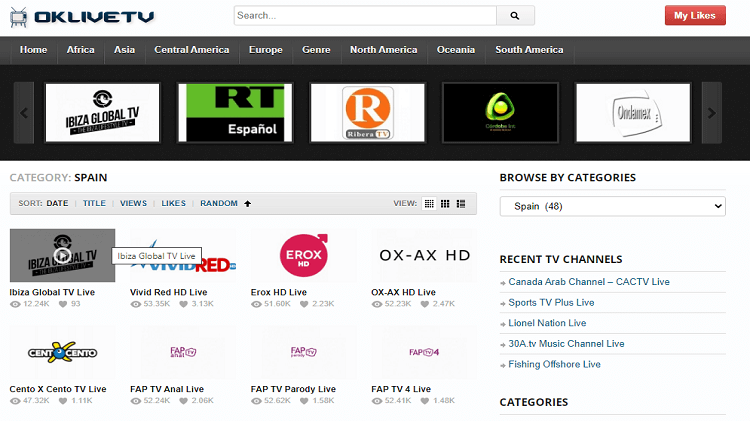Screen dimensions: 750x421
Task: Sort channels by Likes
Action: point(173,203)
